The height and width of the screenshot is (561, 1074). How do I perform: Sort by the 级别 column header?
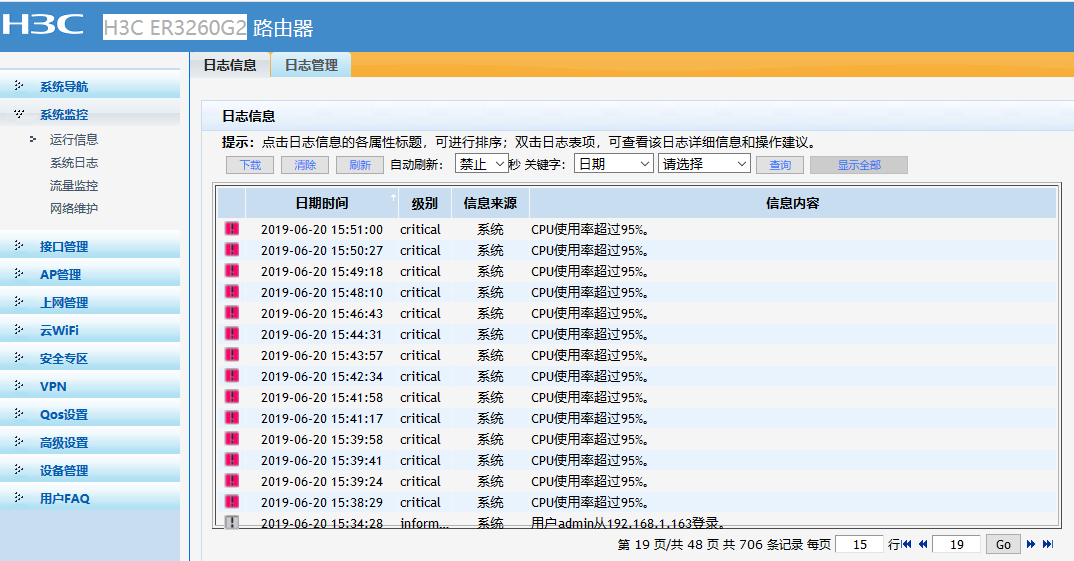point(425,203)
